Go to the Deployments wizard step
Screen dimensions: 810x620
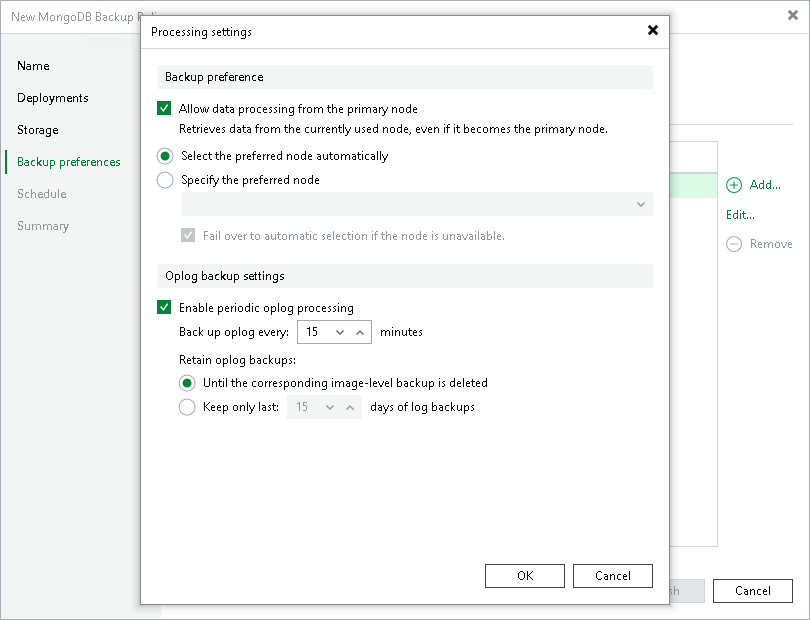53,98
